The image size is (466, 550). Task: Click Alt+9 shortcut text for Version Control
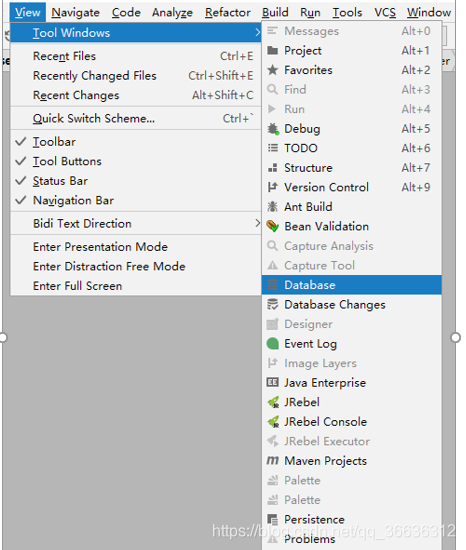coord(416,187)
